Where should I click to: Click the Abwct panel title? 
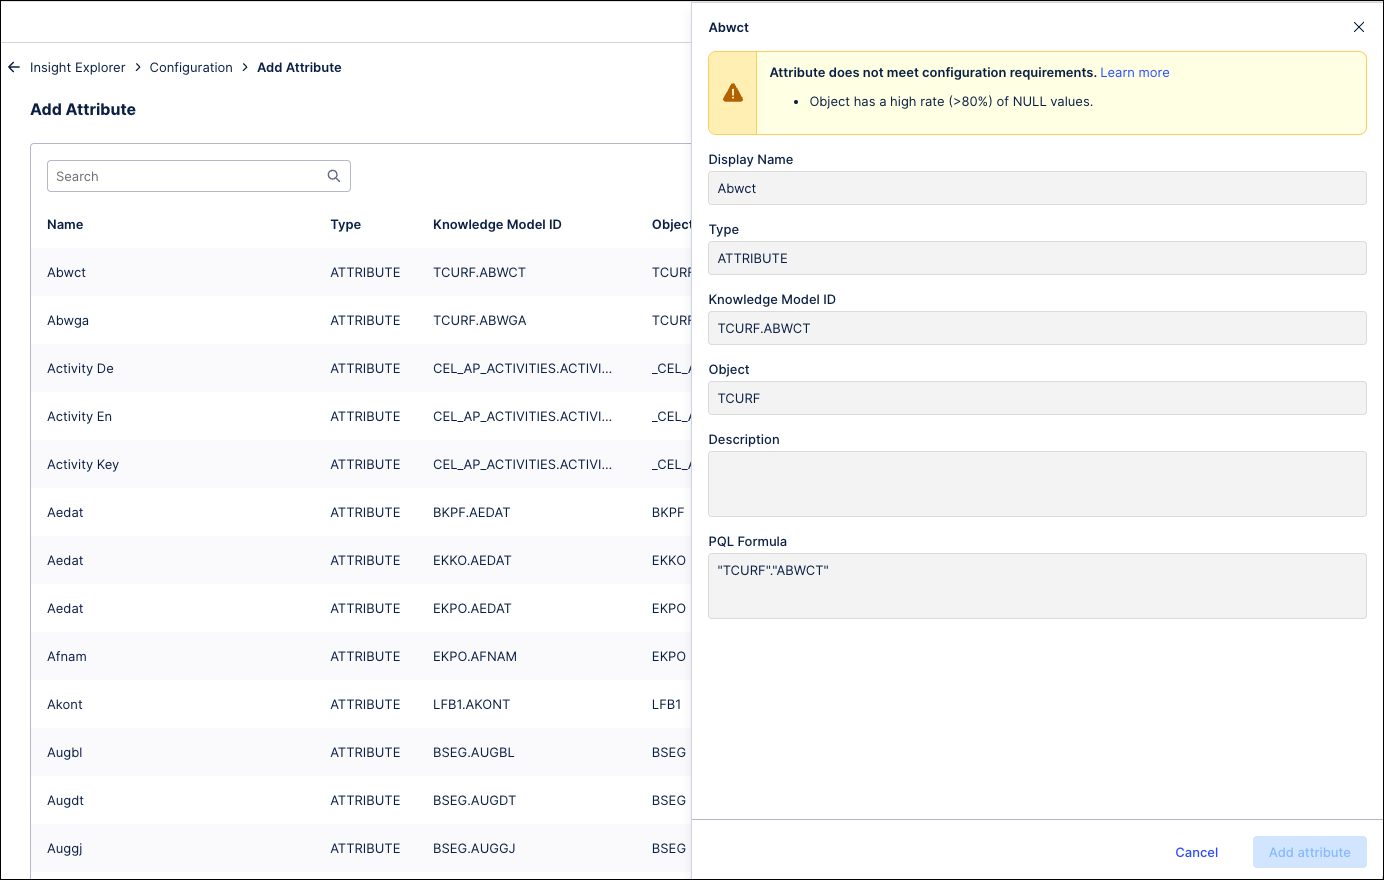coord(729,27)
